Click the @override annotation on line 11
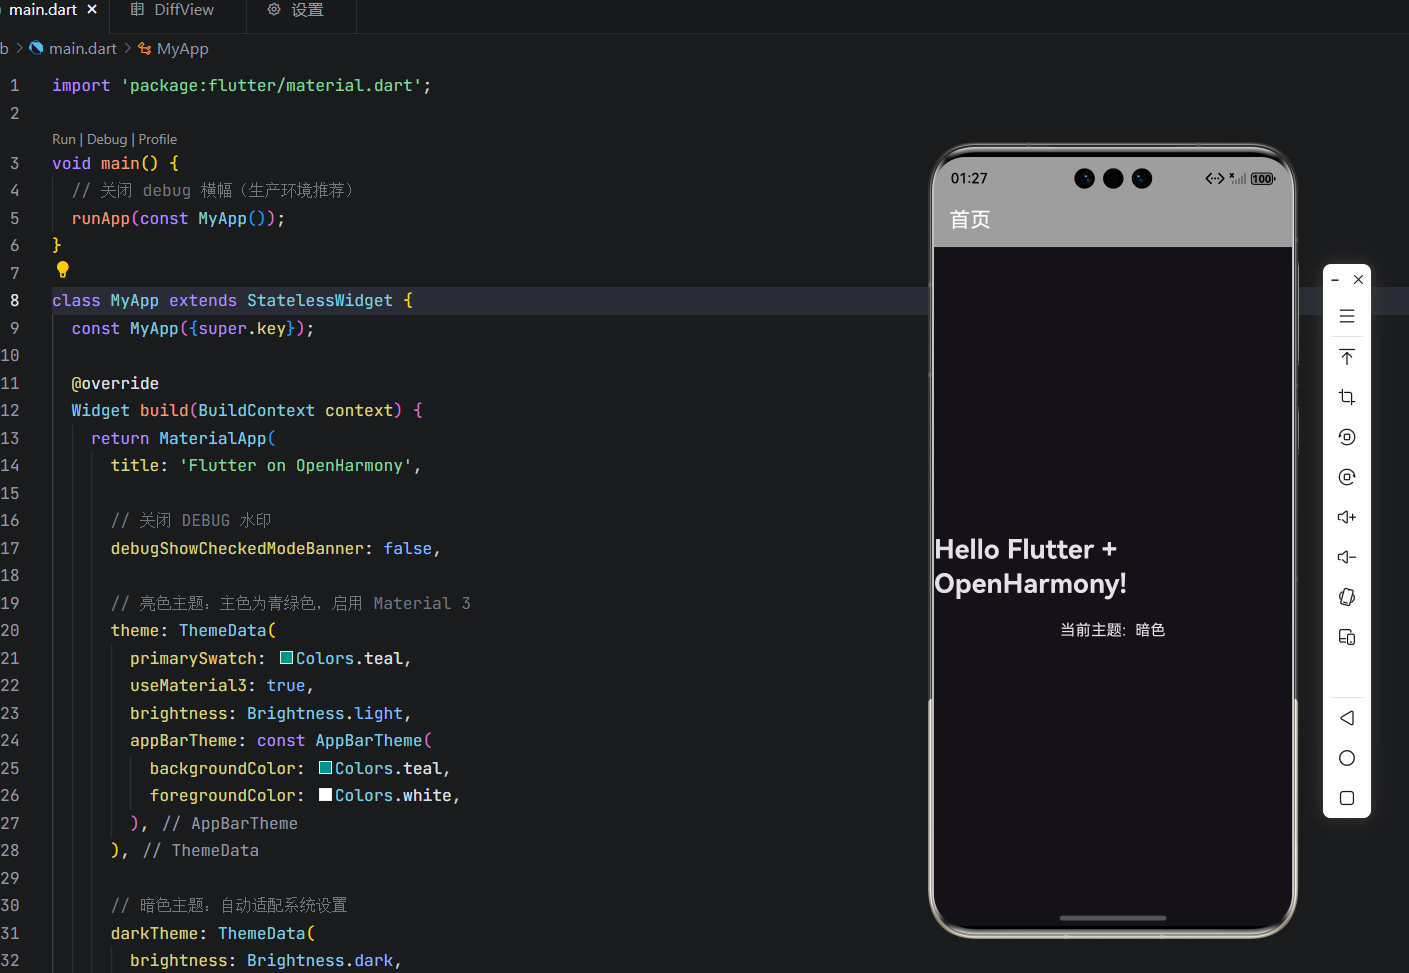1409x973 pixels. pyautogui.click(x=115, y=383)
